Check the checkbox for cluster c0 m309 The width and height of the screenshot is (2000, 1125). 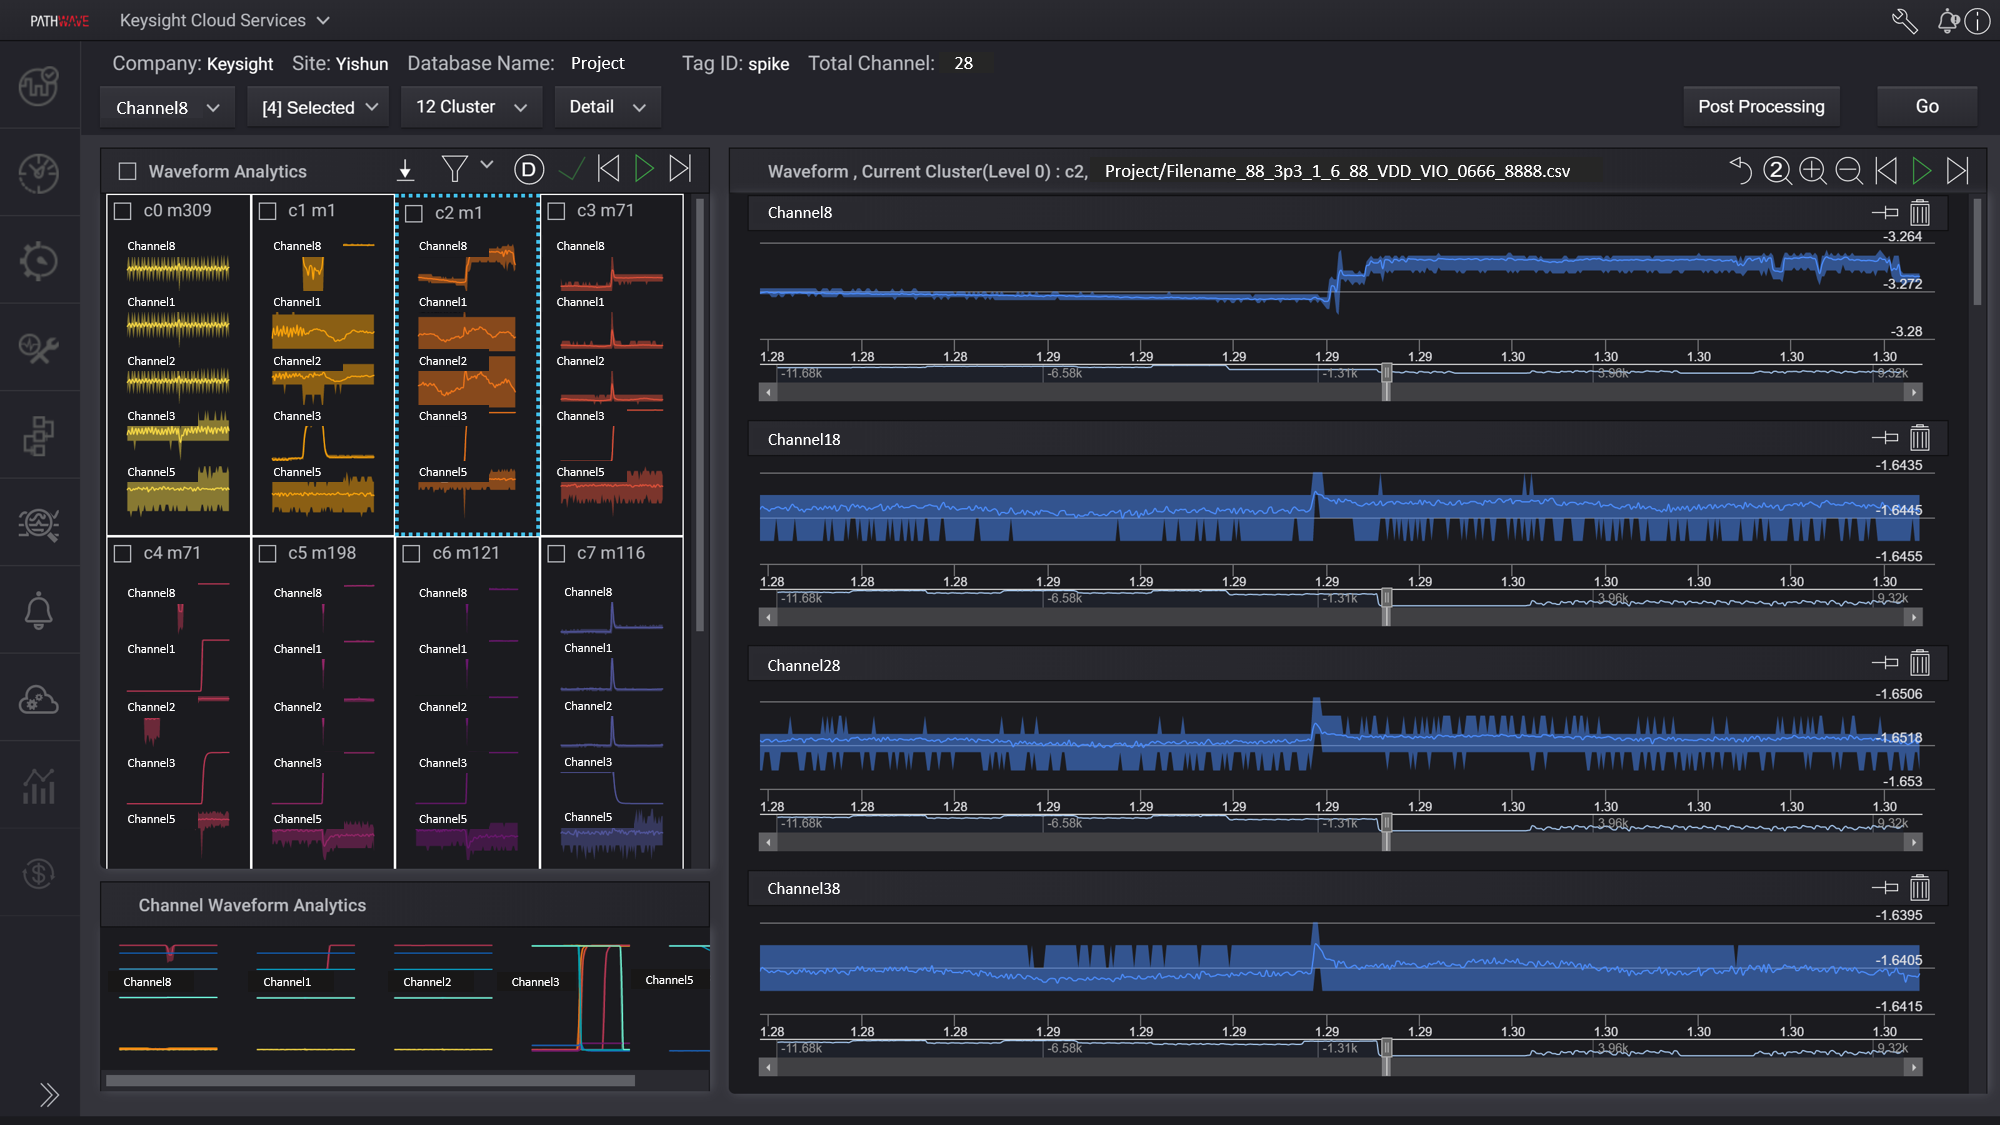(x=123, y=210)
